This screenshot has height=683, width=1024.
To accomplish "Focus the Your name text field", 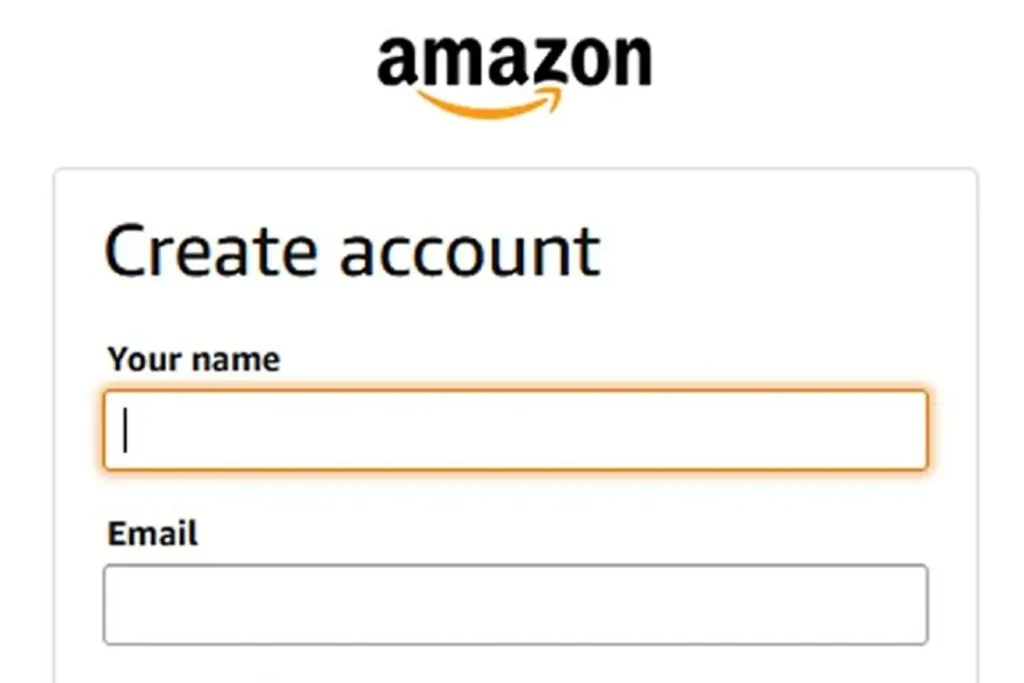I will 515,431.
